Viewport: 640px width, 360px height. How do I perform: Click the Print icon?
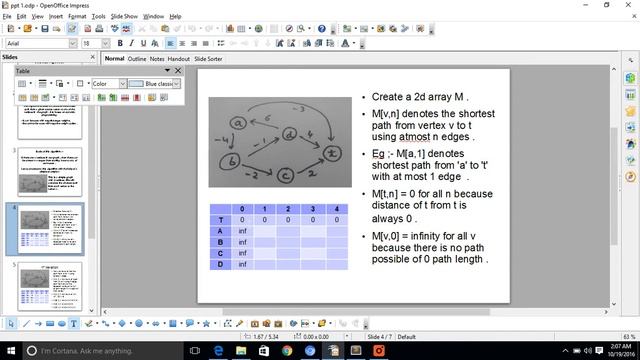click(99, 29)
